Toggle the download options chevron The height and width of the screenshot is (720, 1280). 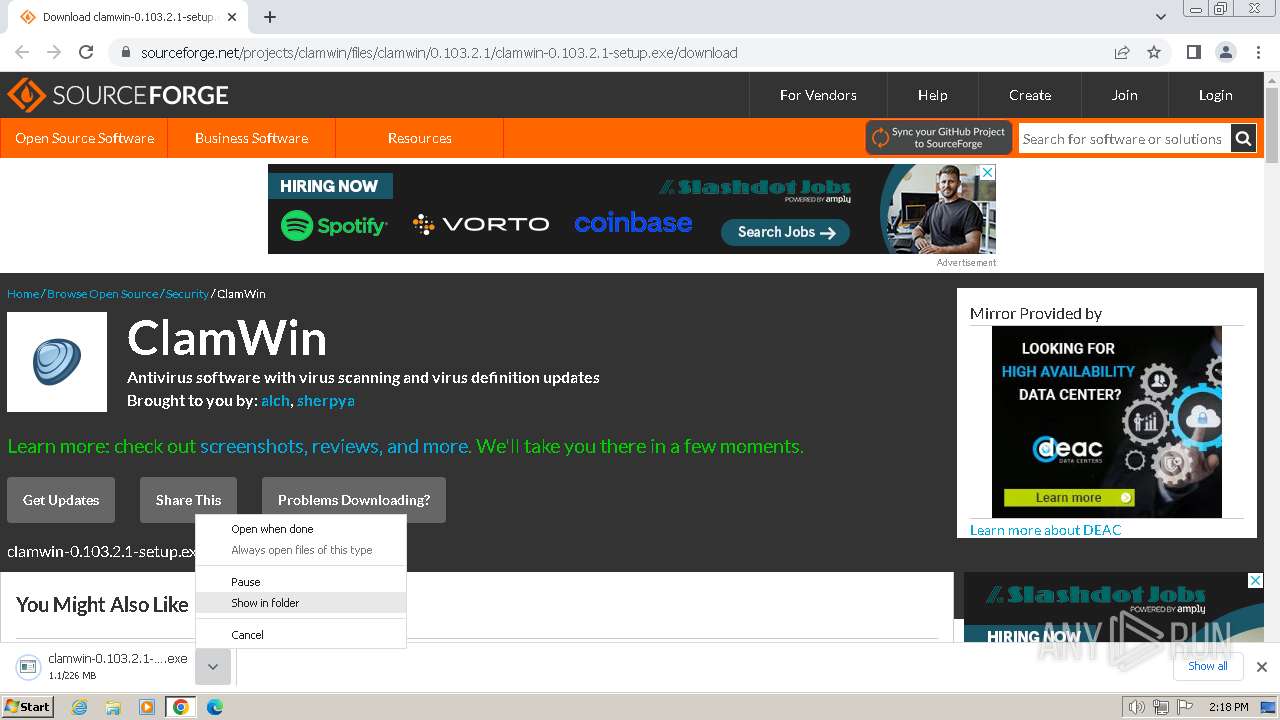213,667
